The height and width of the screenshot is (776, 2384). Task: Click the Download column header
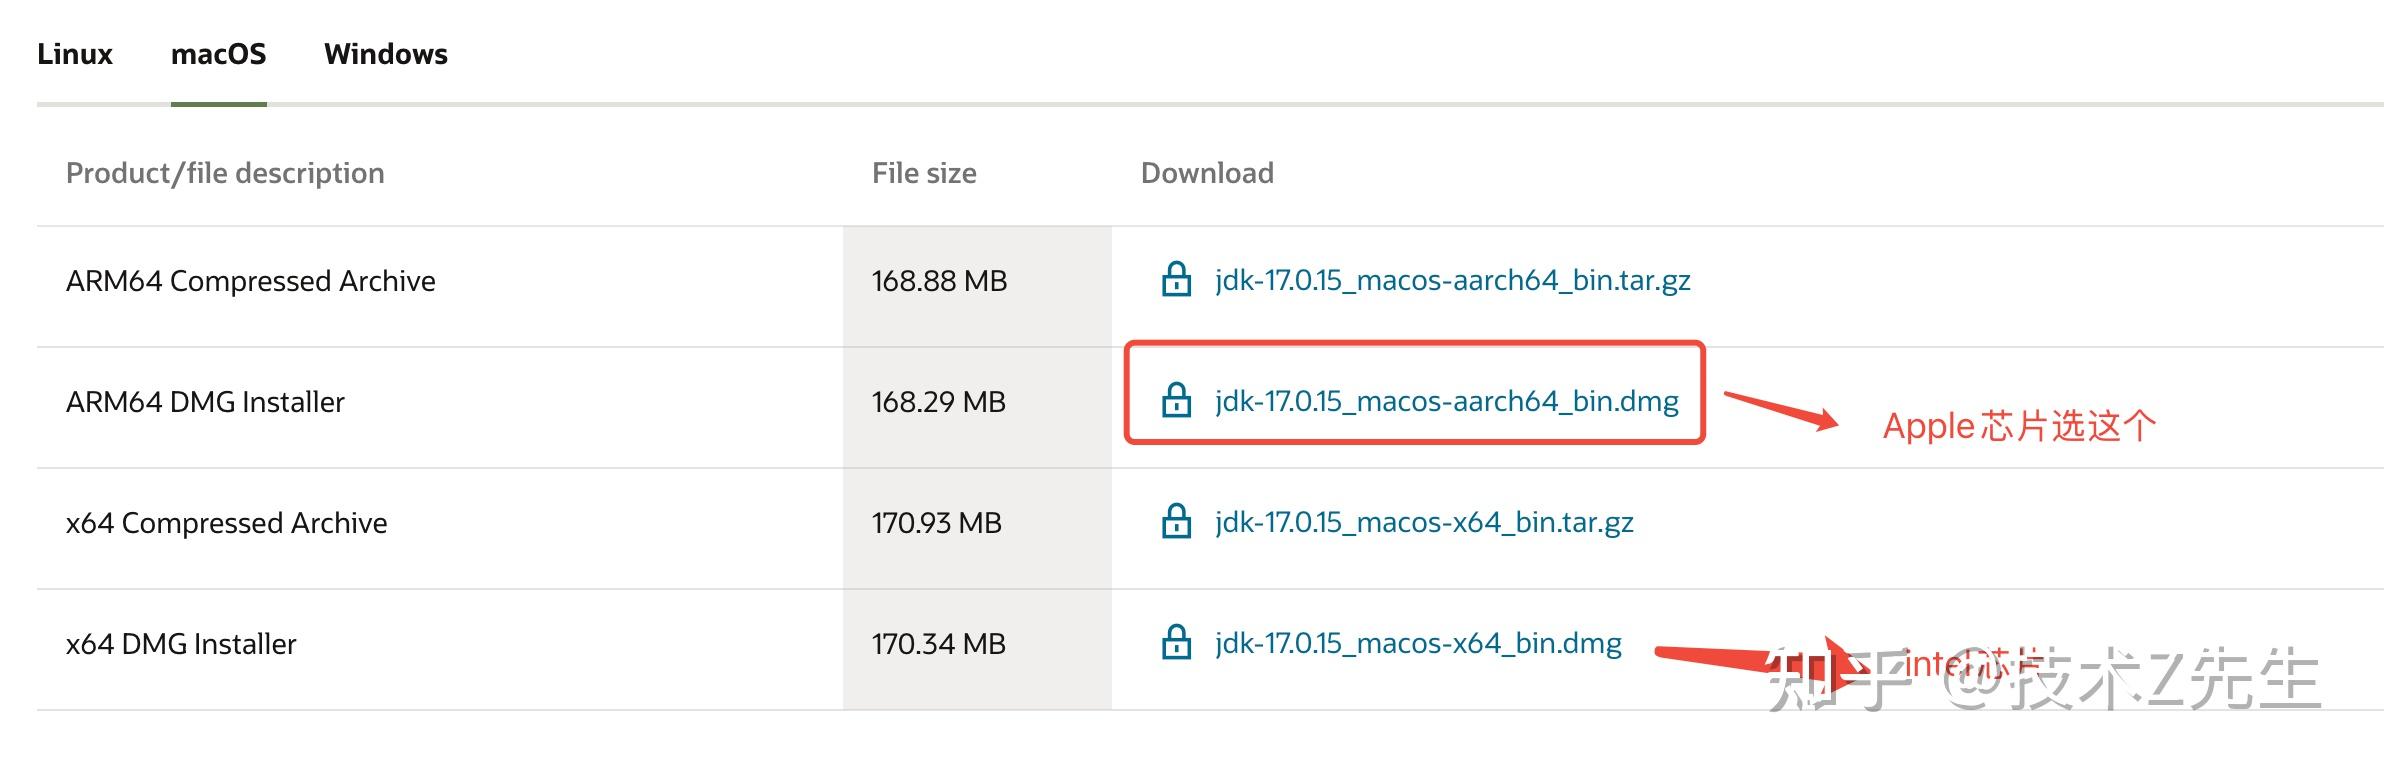[1207, 173]
